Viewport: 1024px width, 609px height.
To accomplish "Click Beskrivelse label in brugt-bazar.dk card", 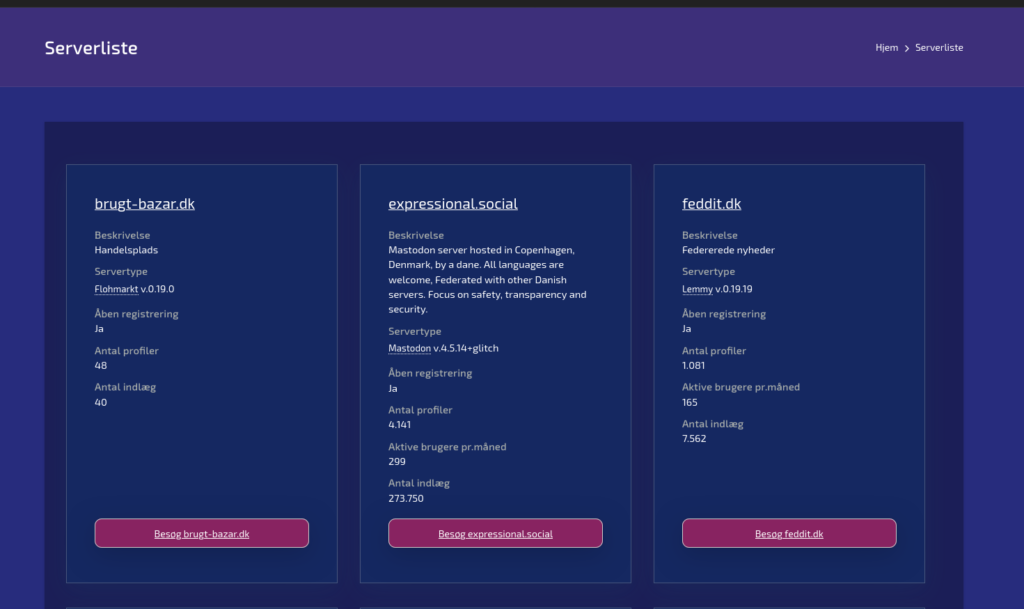I will pyautogui.click(x=122, y=235).
